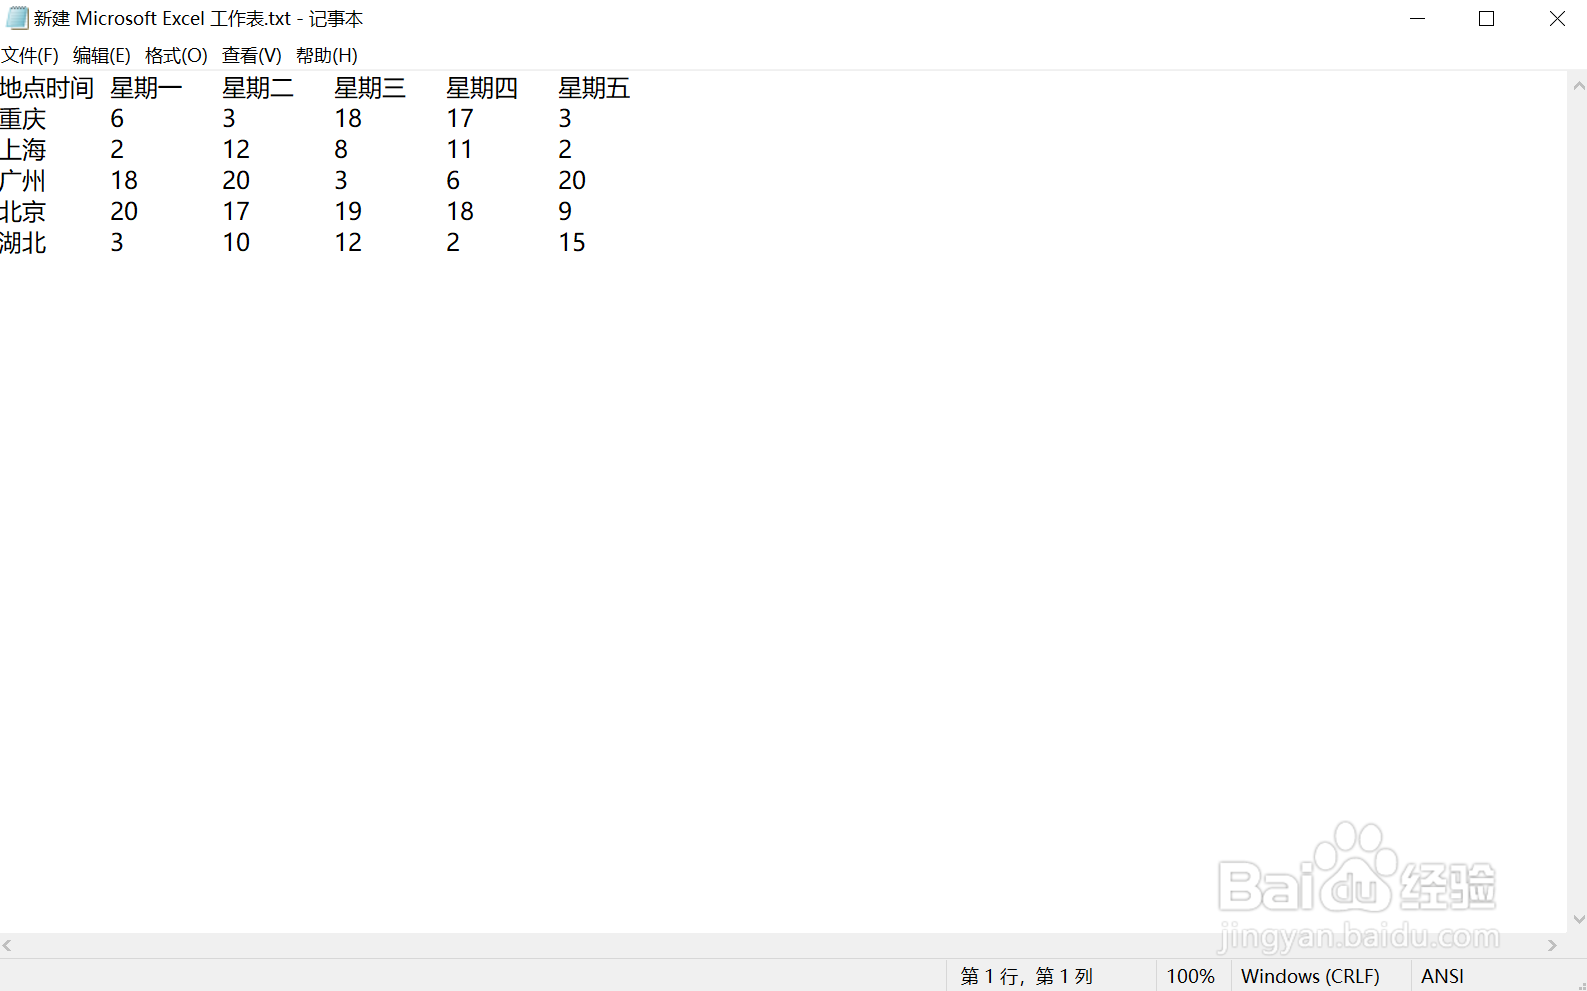This screenshot has height=991, width=1587.
Task: Click 湖北's 星期二 value 10
Action: pos(236,243)
